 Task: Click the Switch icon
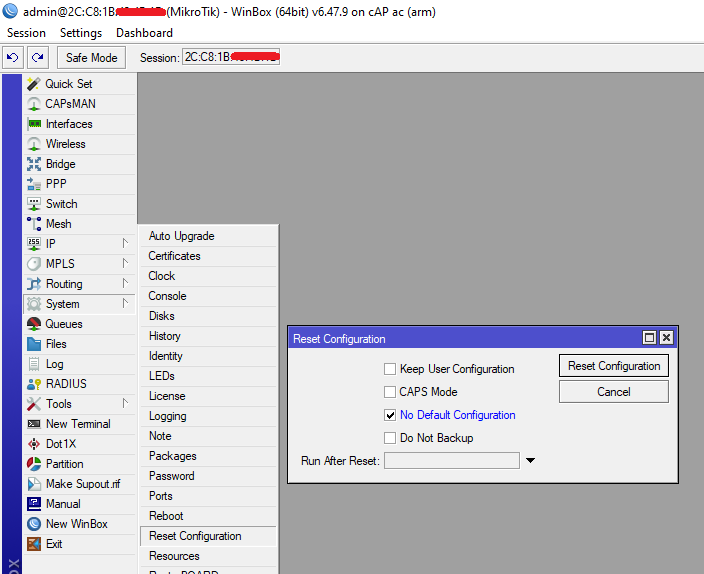[34, 204]
